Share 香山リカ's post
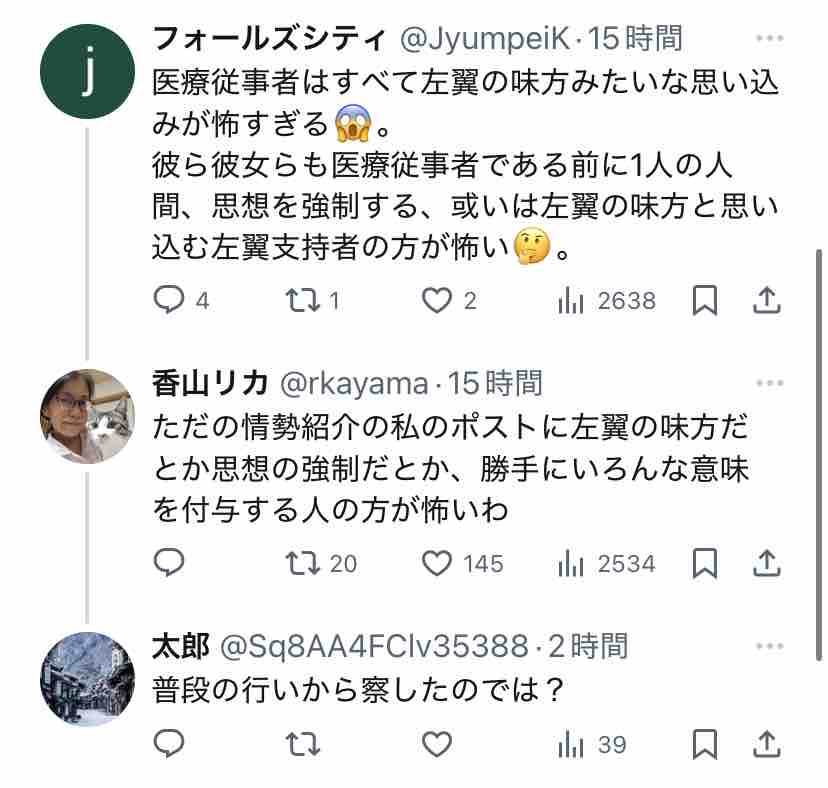The image size is (828, 788). tap(767, 563)
